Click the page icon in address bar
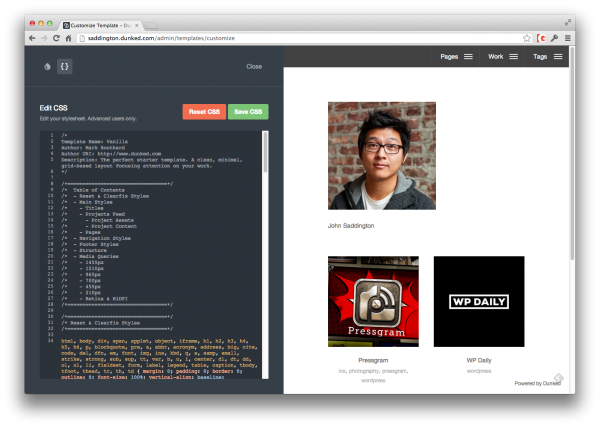600x428 pixels. 82,38
